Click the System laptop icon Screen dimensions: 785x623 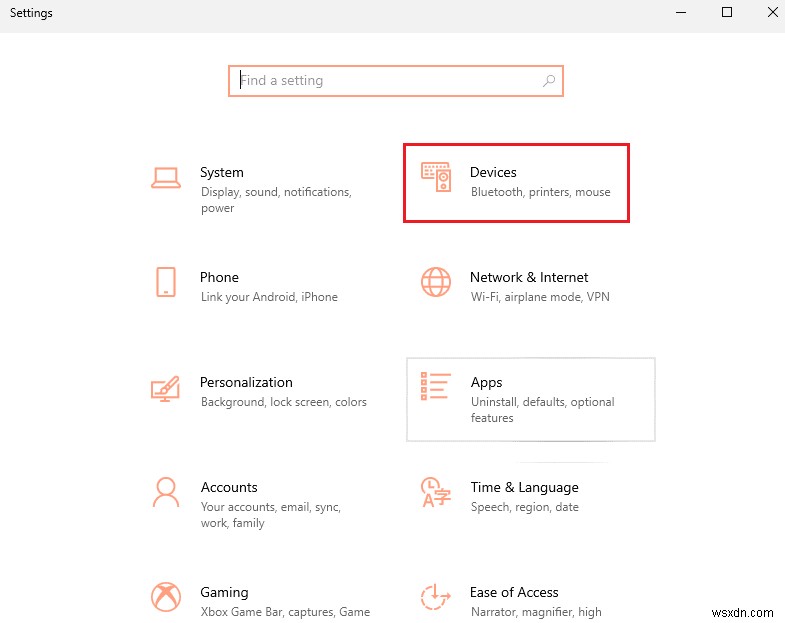[x=166, y=178]
